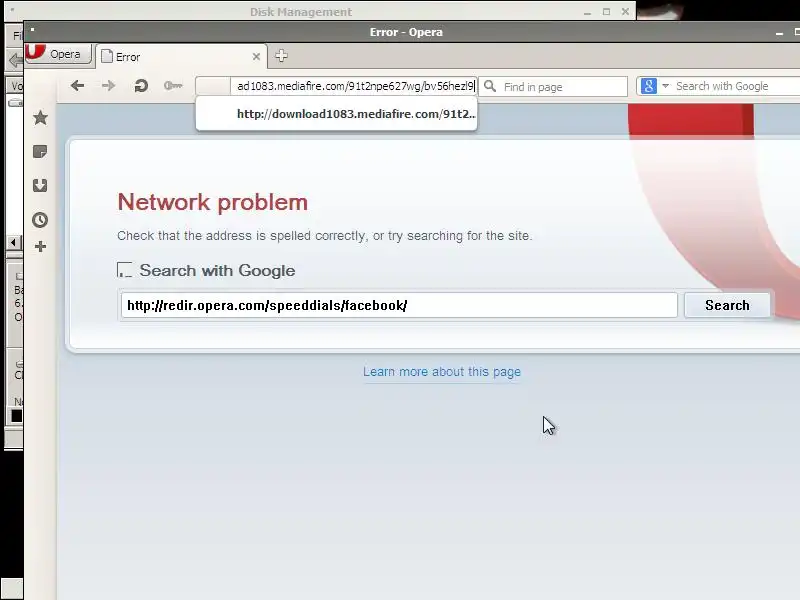This screenshot has width=800, height=600.
Task: Open Learn more about this page link
Action: coord(442,371)
